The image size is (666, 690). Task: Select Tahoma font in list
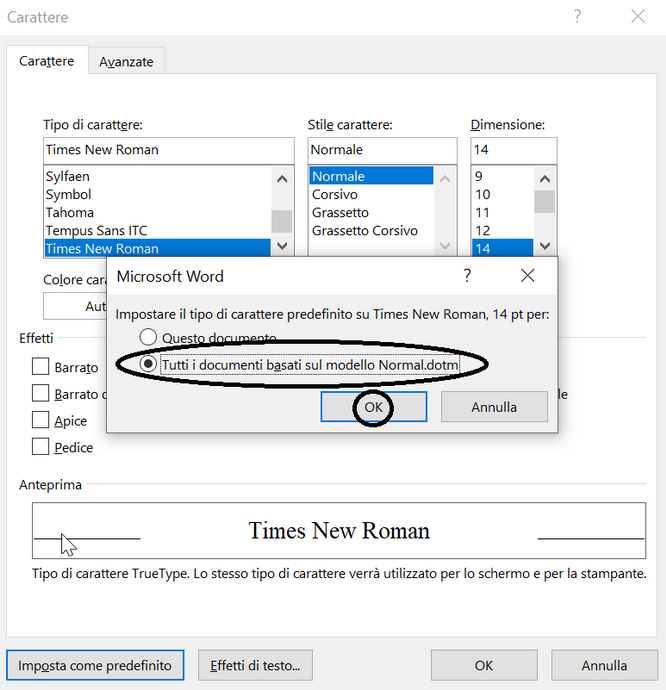[158, 212]
